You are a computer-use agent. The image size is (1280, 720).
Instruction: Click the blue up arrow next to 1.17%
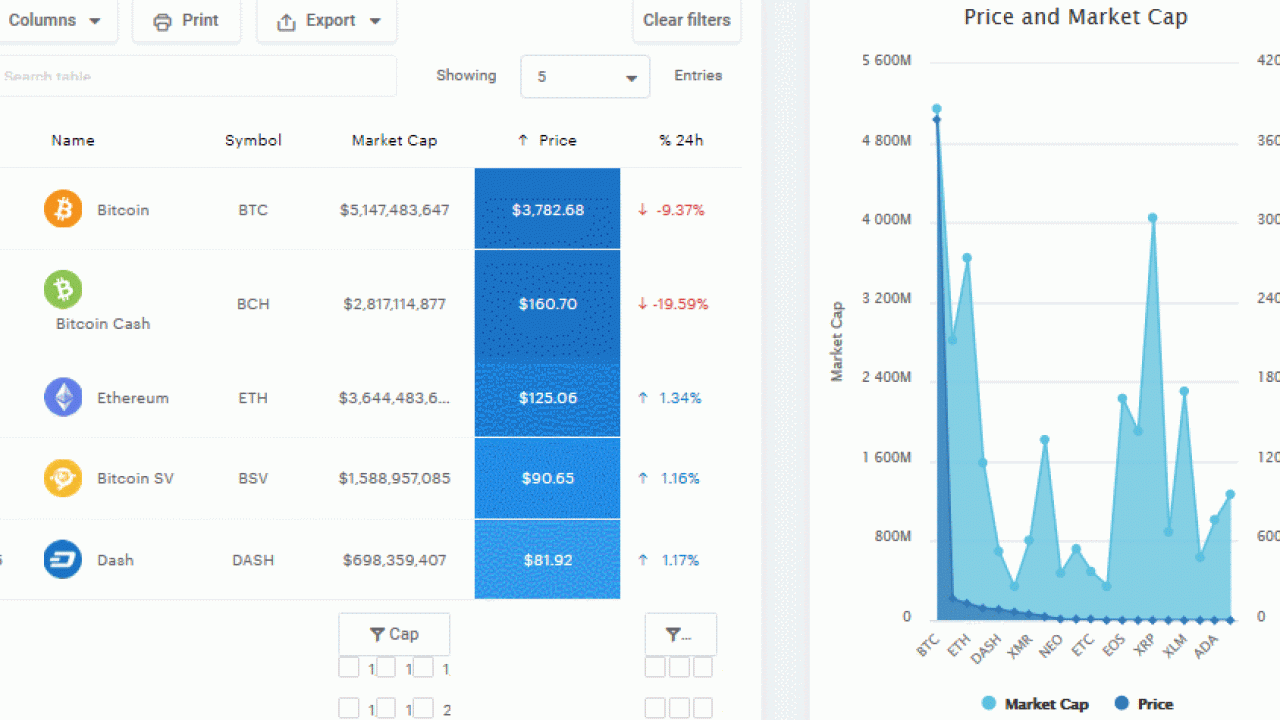click(x=643, y=560)
